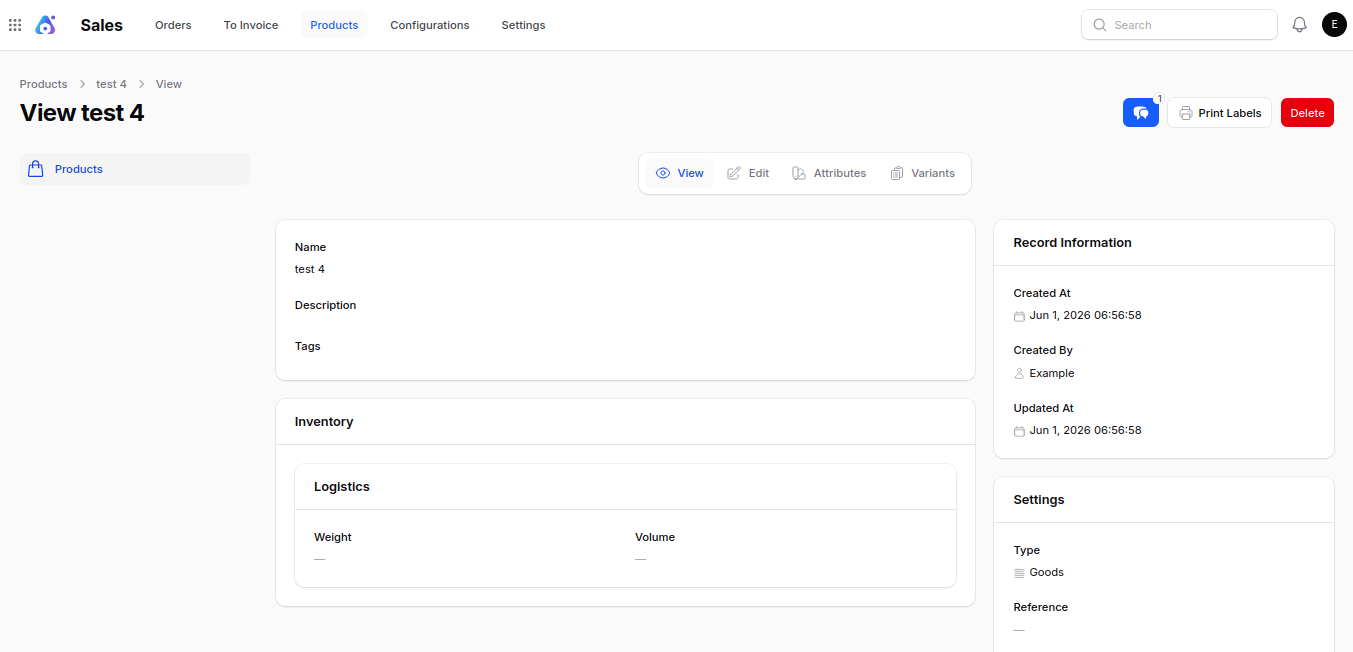Select the View tab
The width and height of the screenshot is (1353, 652).
click(680, 173)
